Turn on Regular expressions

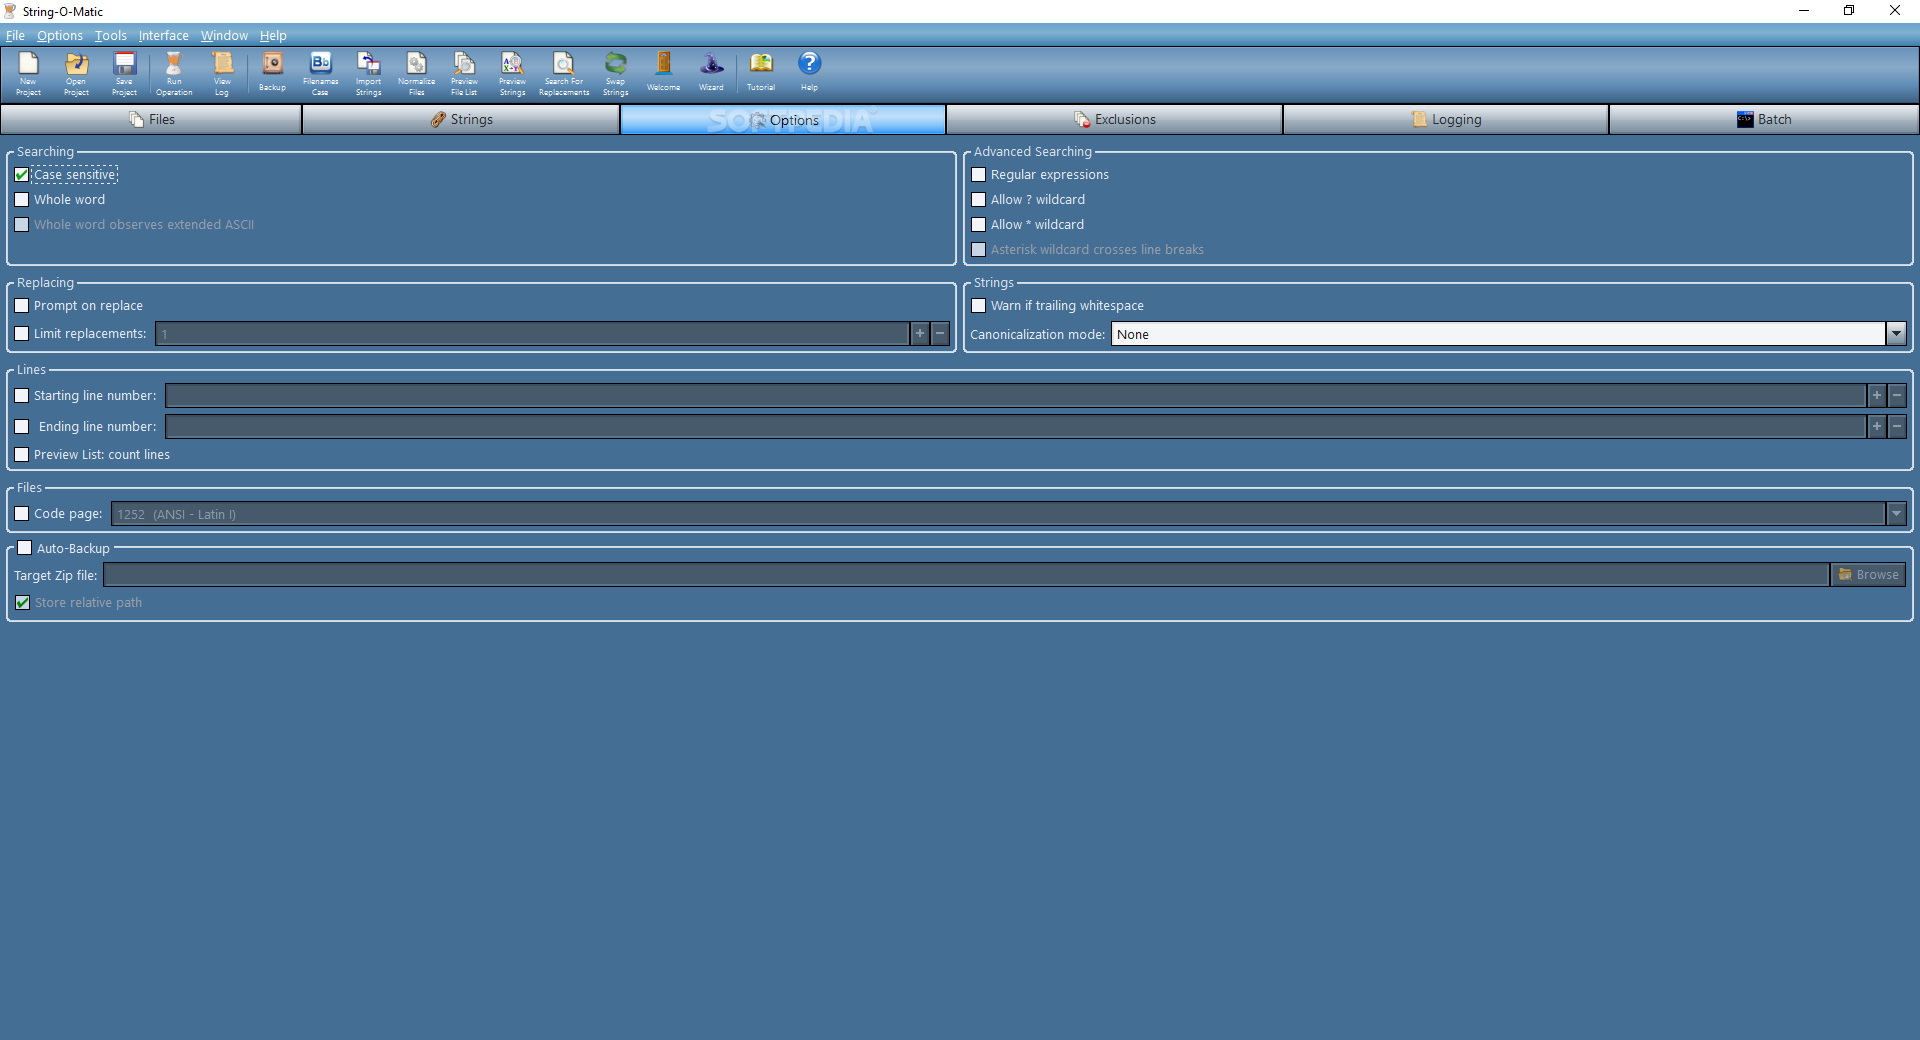979,175
